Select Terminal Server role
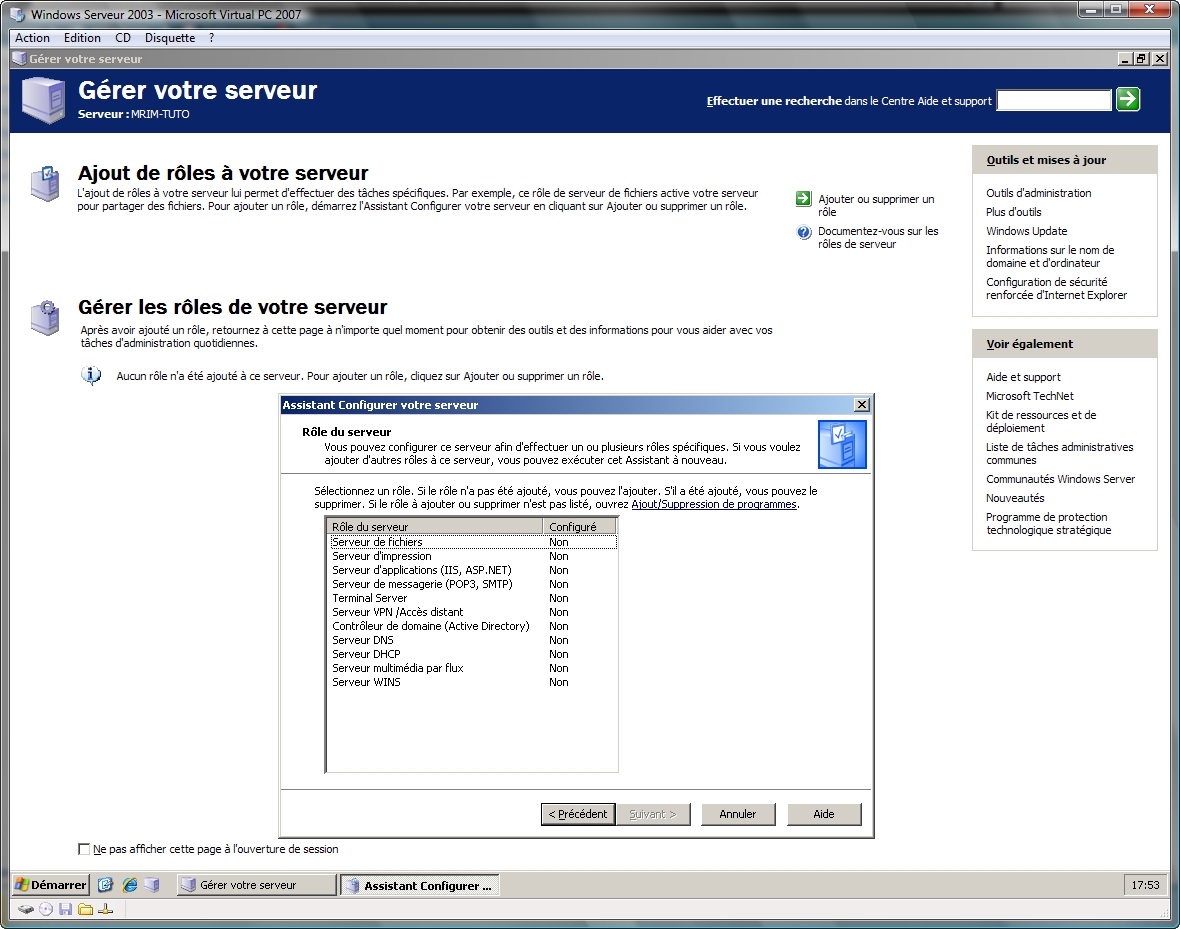The width and height of the screenshot is (1180, 929). pyautogui.click(x=473, y=599)
